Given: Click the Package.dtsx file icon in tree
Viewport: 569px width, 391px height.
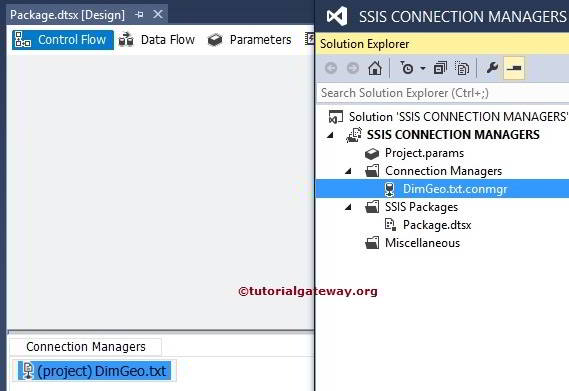Looking at the screenshot, I should tap(390, 225).
